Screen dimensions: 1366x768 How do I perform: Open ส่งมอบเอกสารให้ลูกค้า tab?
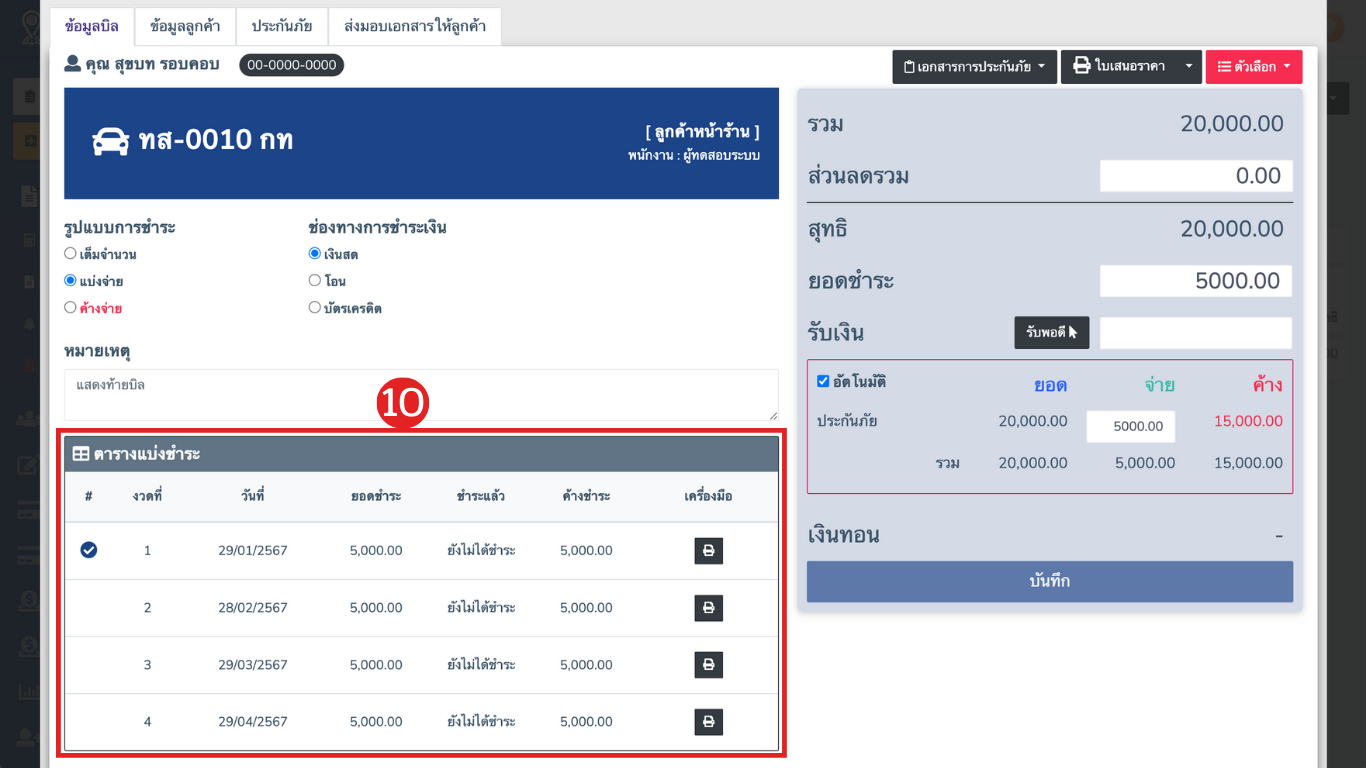415,26
